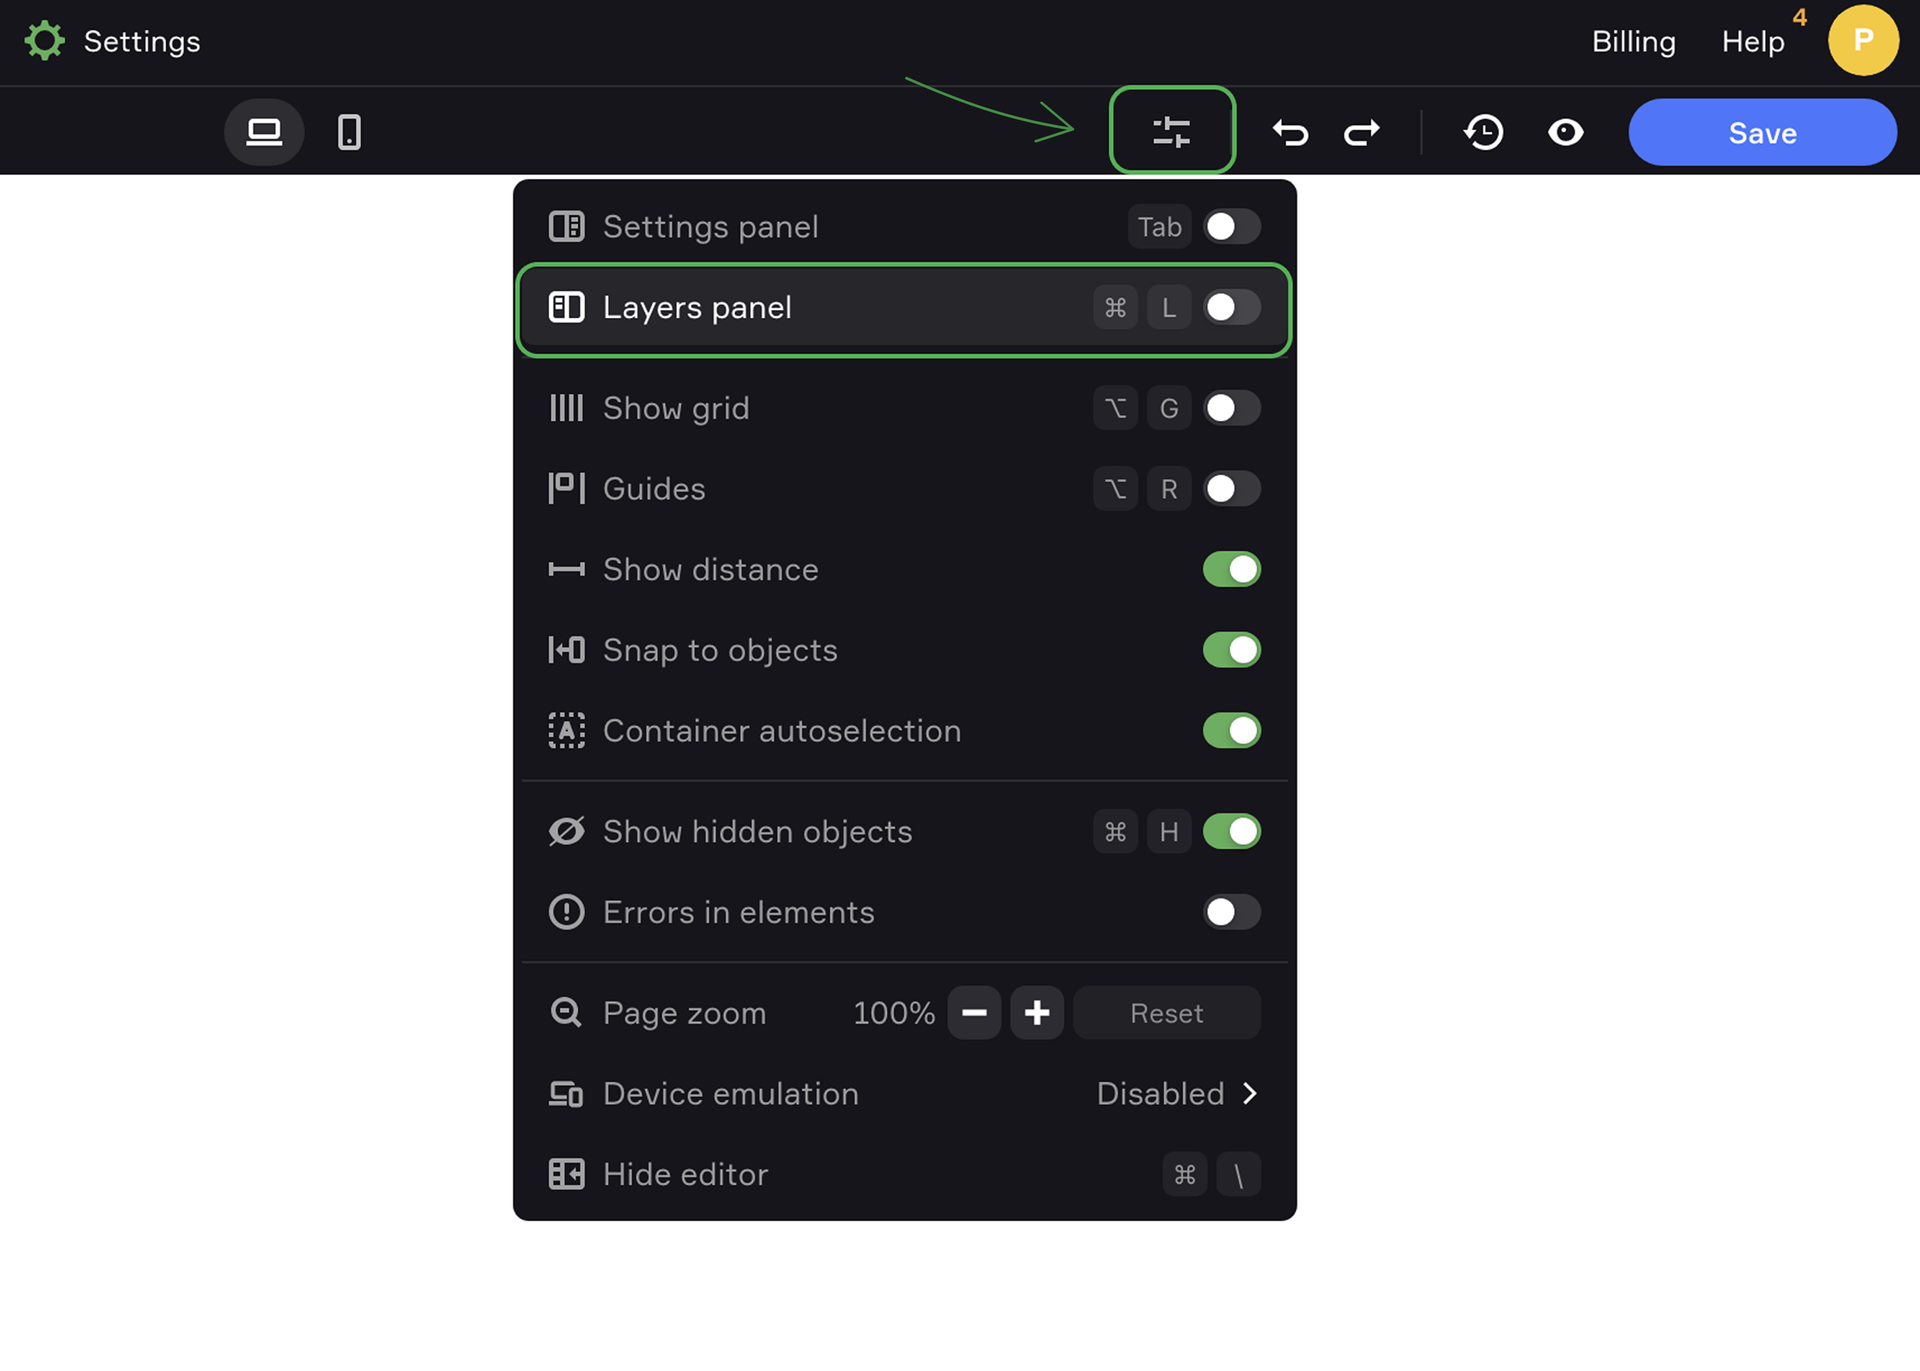Click the preview eye icon

(1565, 132)
